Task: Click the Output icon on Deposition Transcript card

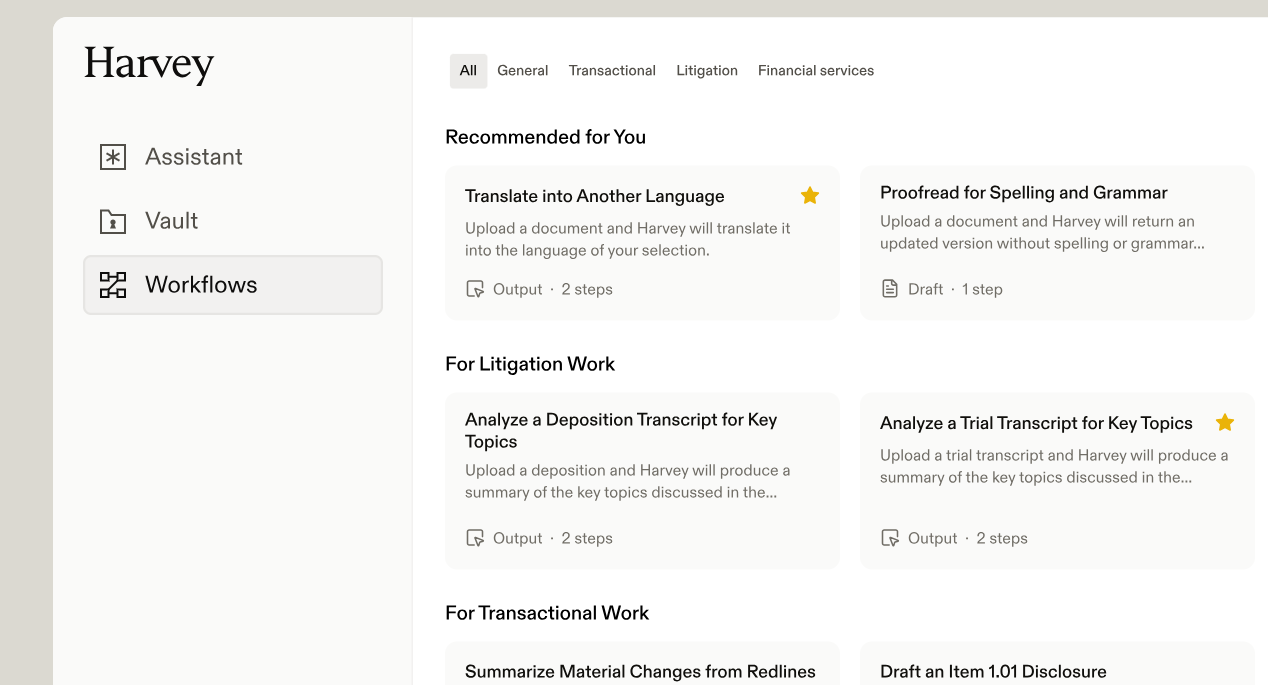Action: coord(475,538)
